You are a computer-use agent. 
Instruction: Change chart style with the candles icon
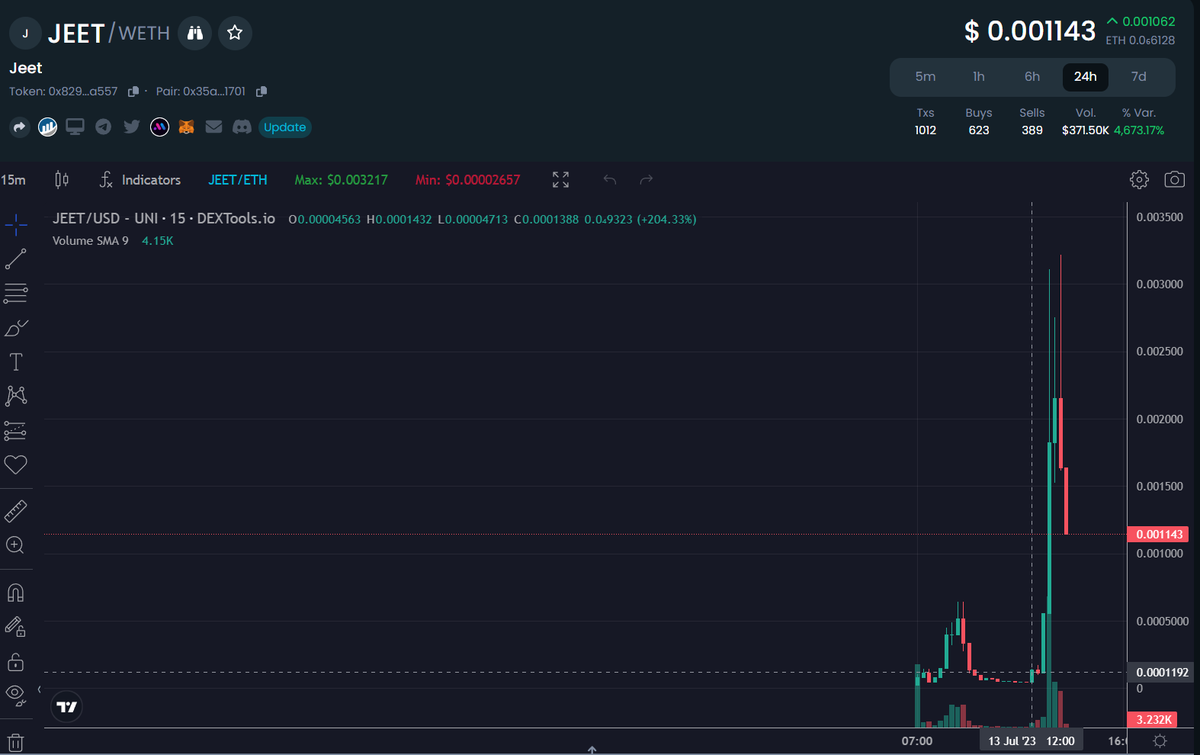(x=62, y=180)
